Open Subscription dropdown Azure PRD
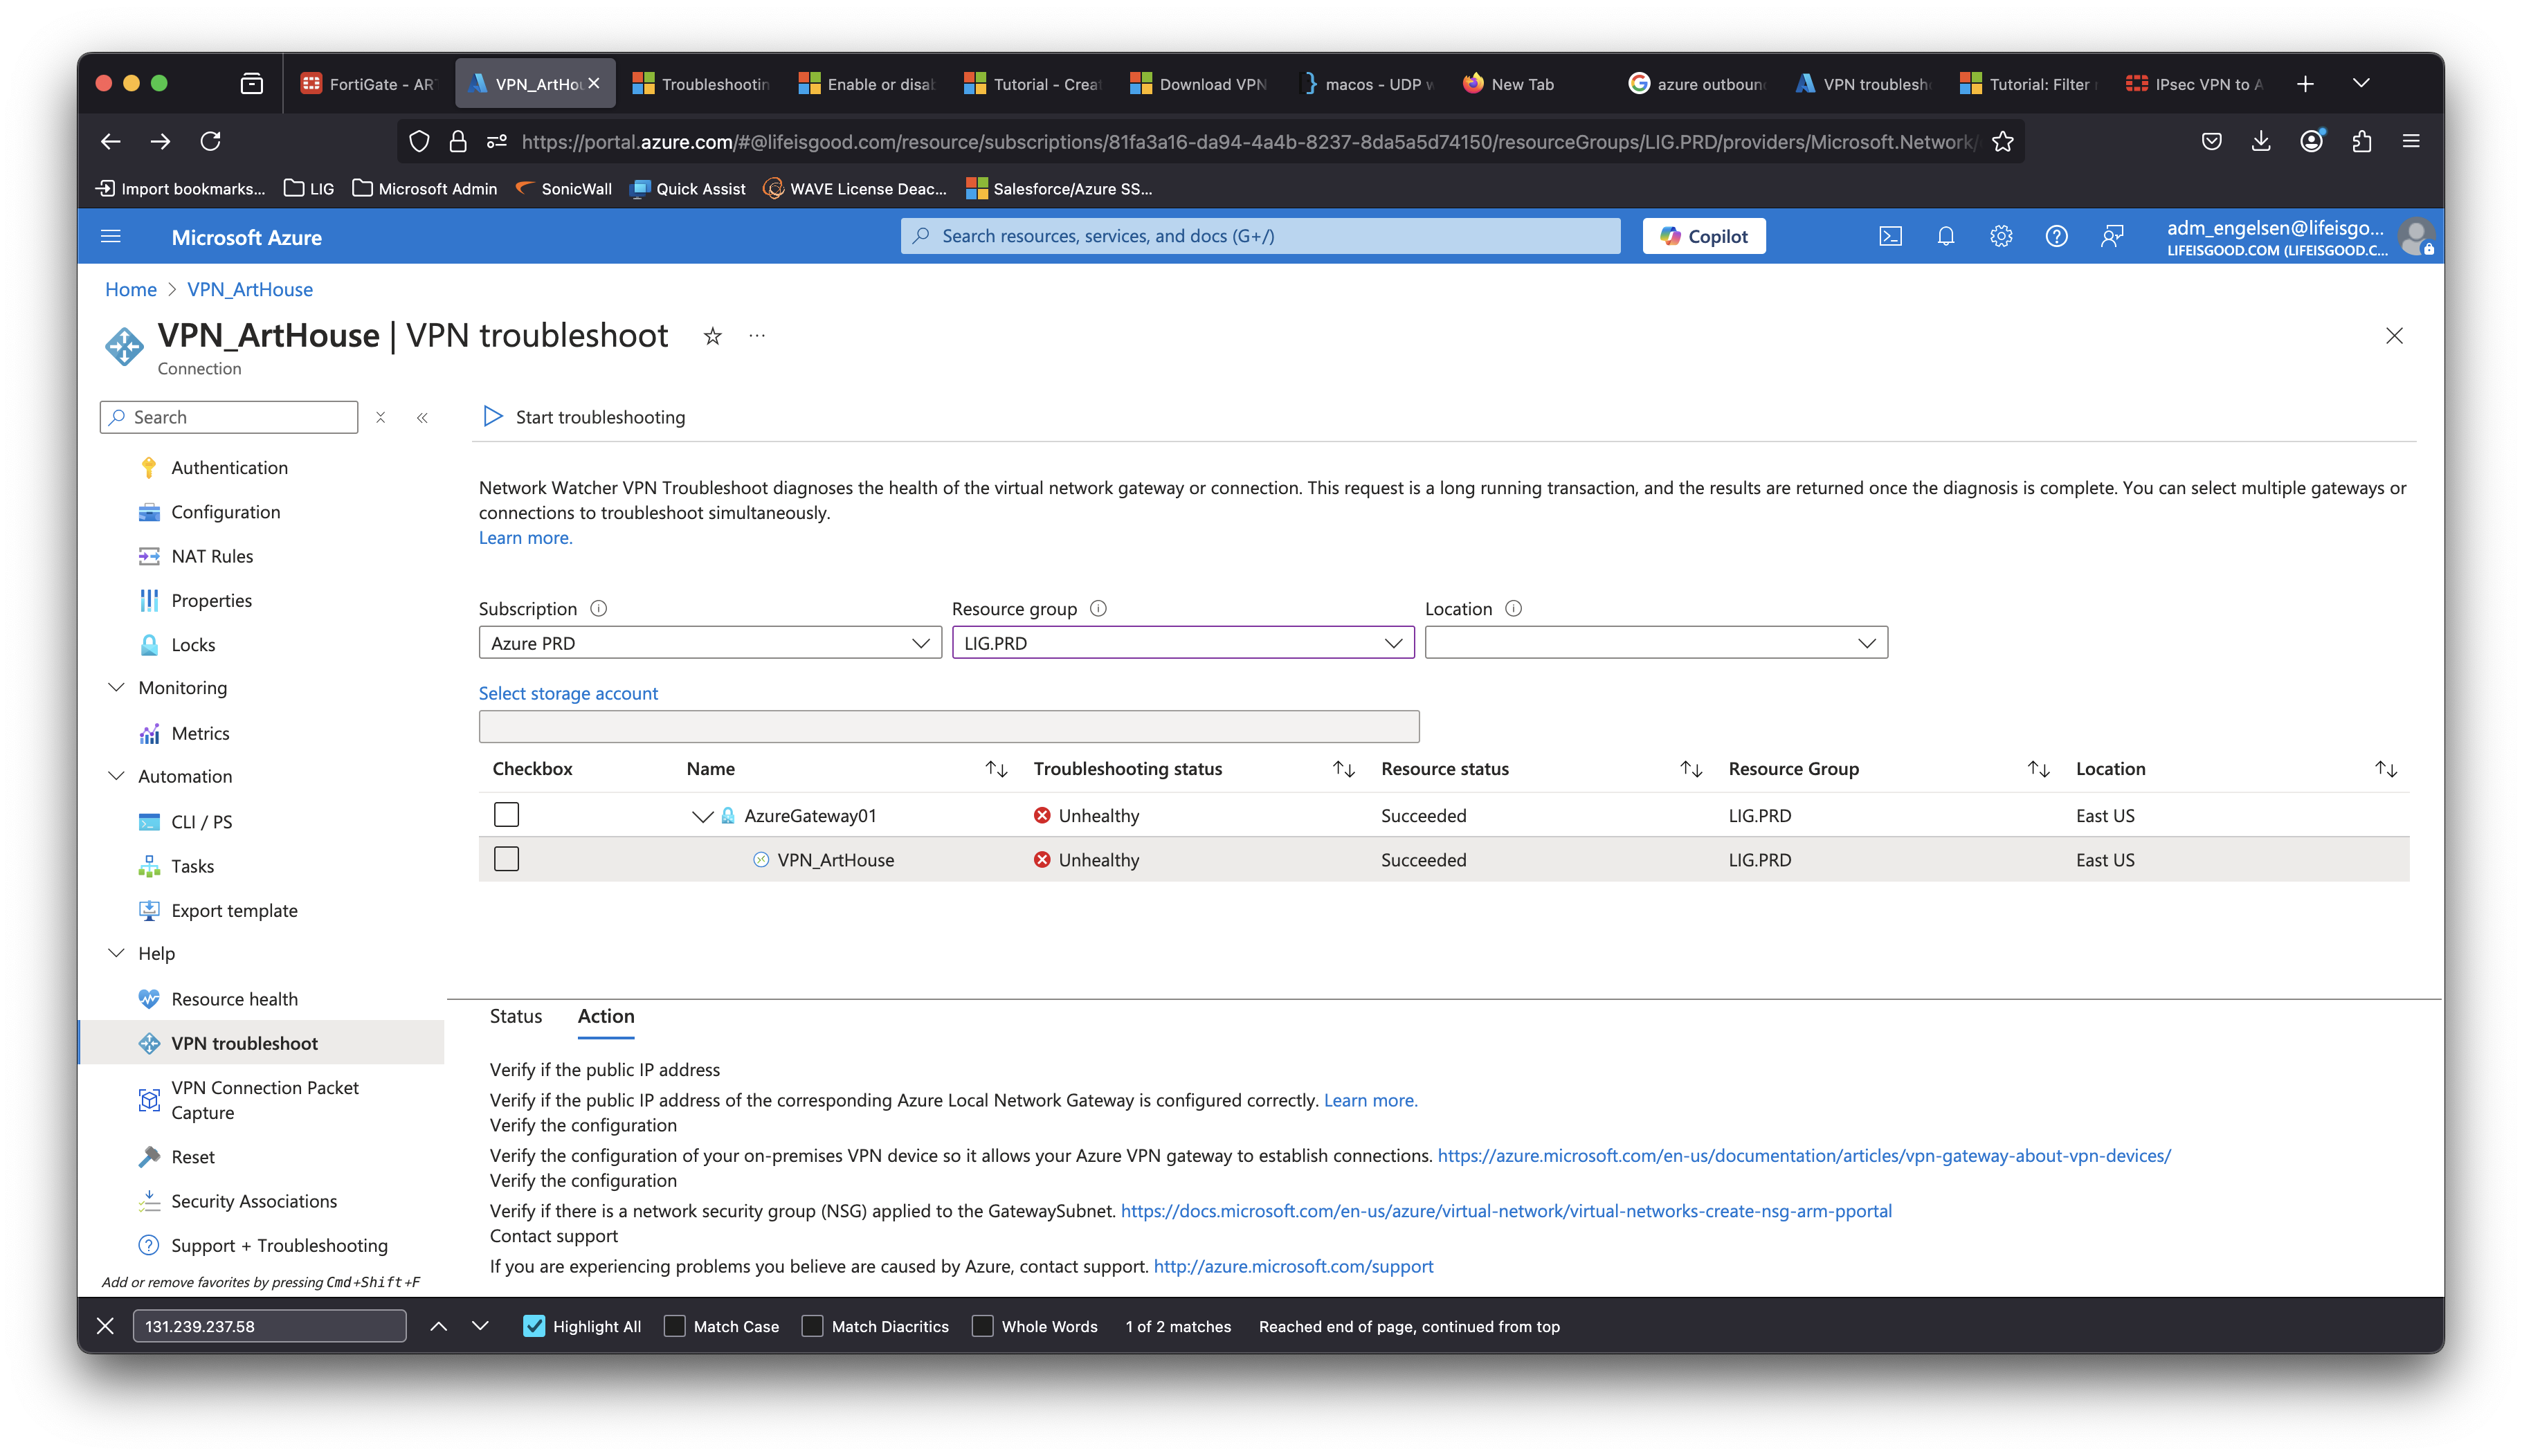The image size is (2522, 1456). (x=710, y=643)
